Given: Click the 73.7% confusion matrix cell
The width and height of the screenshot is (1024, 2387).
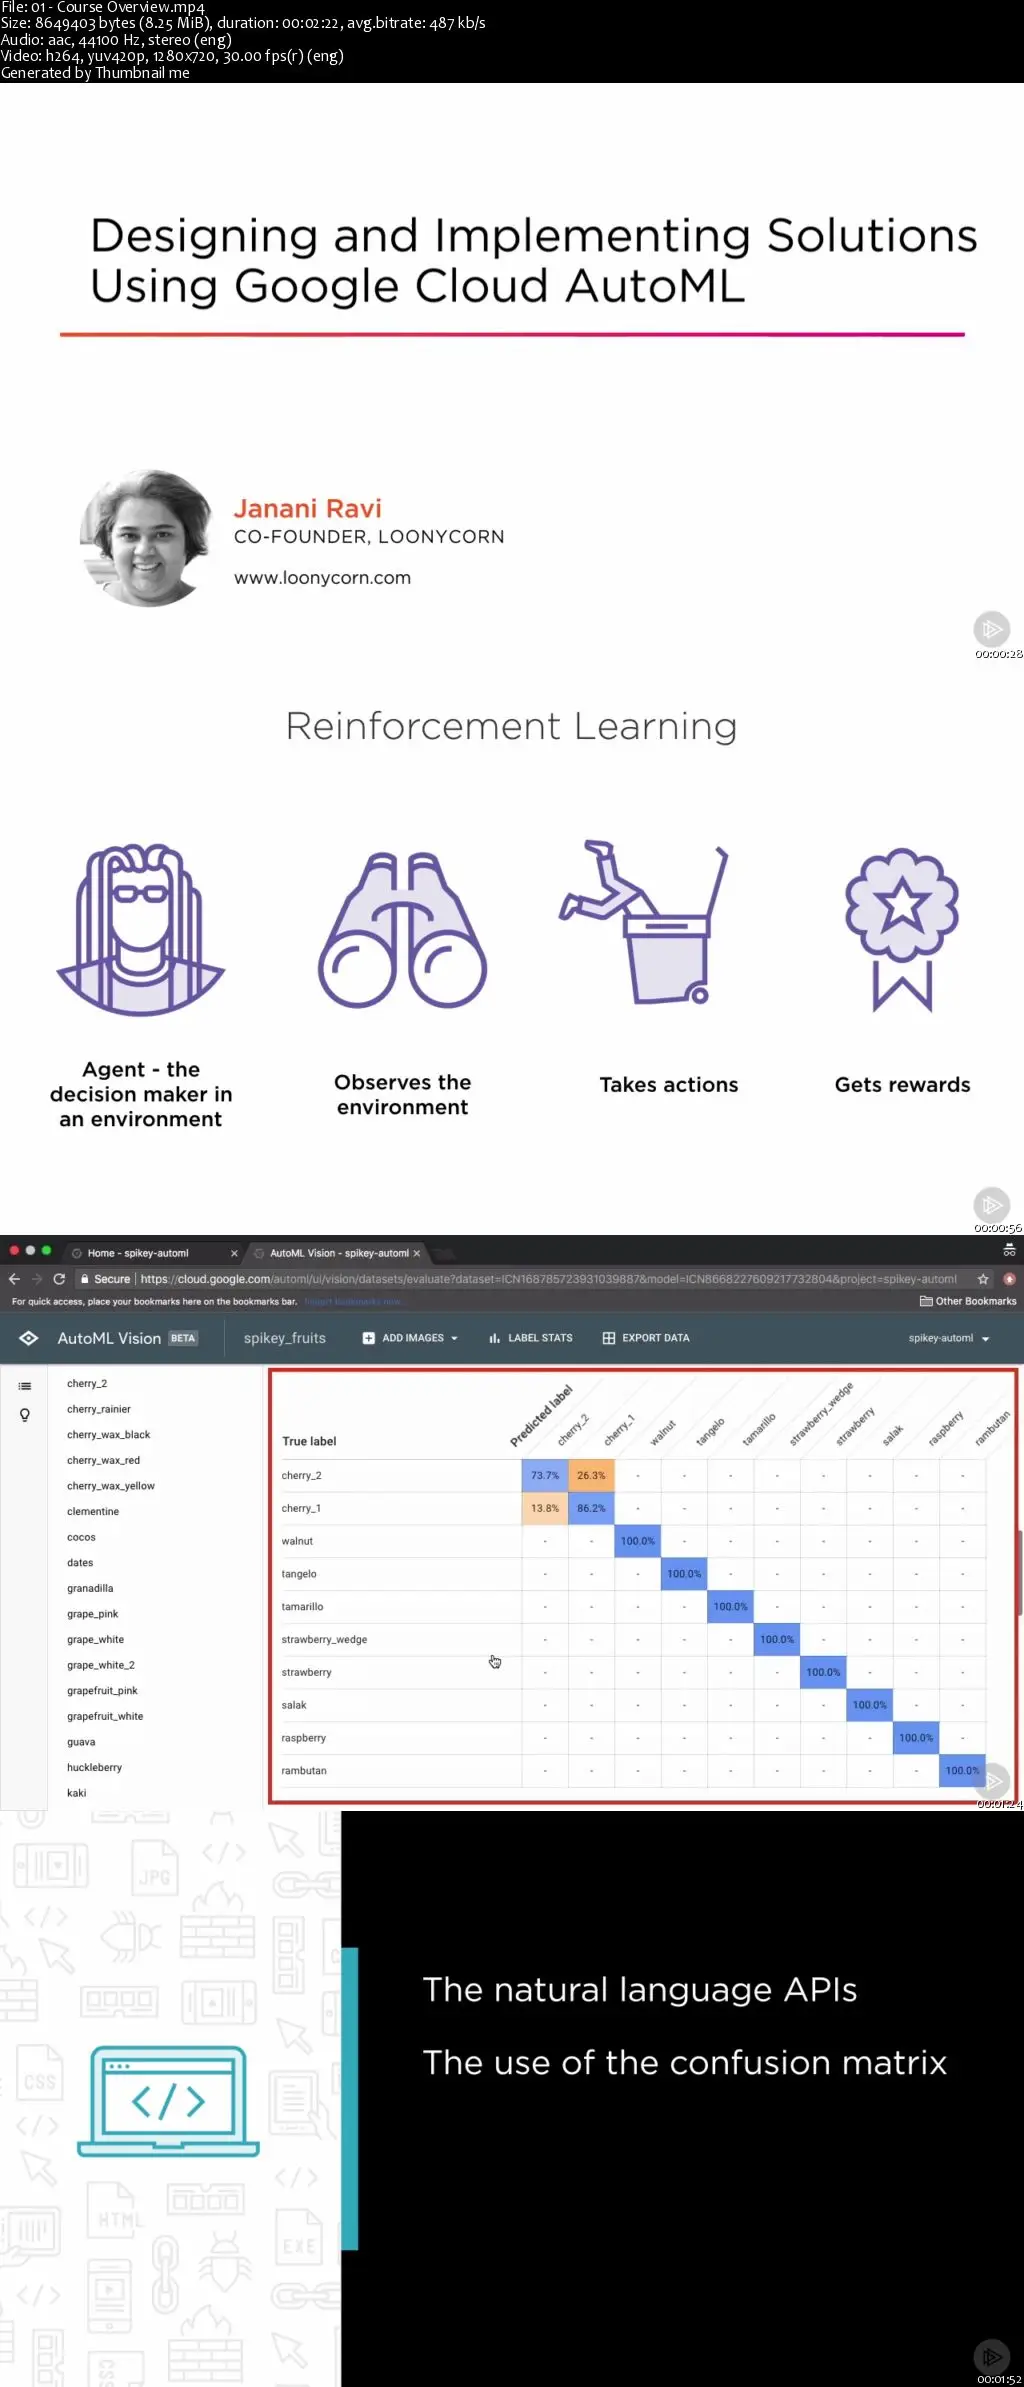Looking at the screenshot, I should click(x=545, y=1476).
